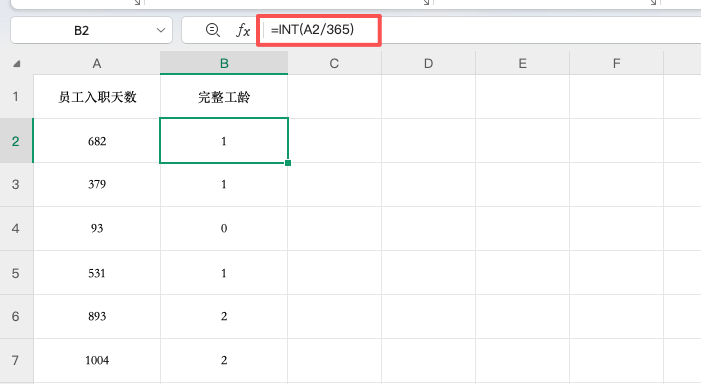Expand the name box dropdown arrow

pyautogui.click(x=161, y=30)
